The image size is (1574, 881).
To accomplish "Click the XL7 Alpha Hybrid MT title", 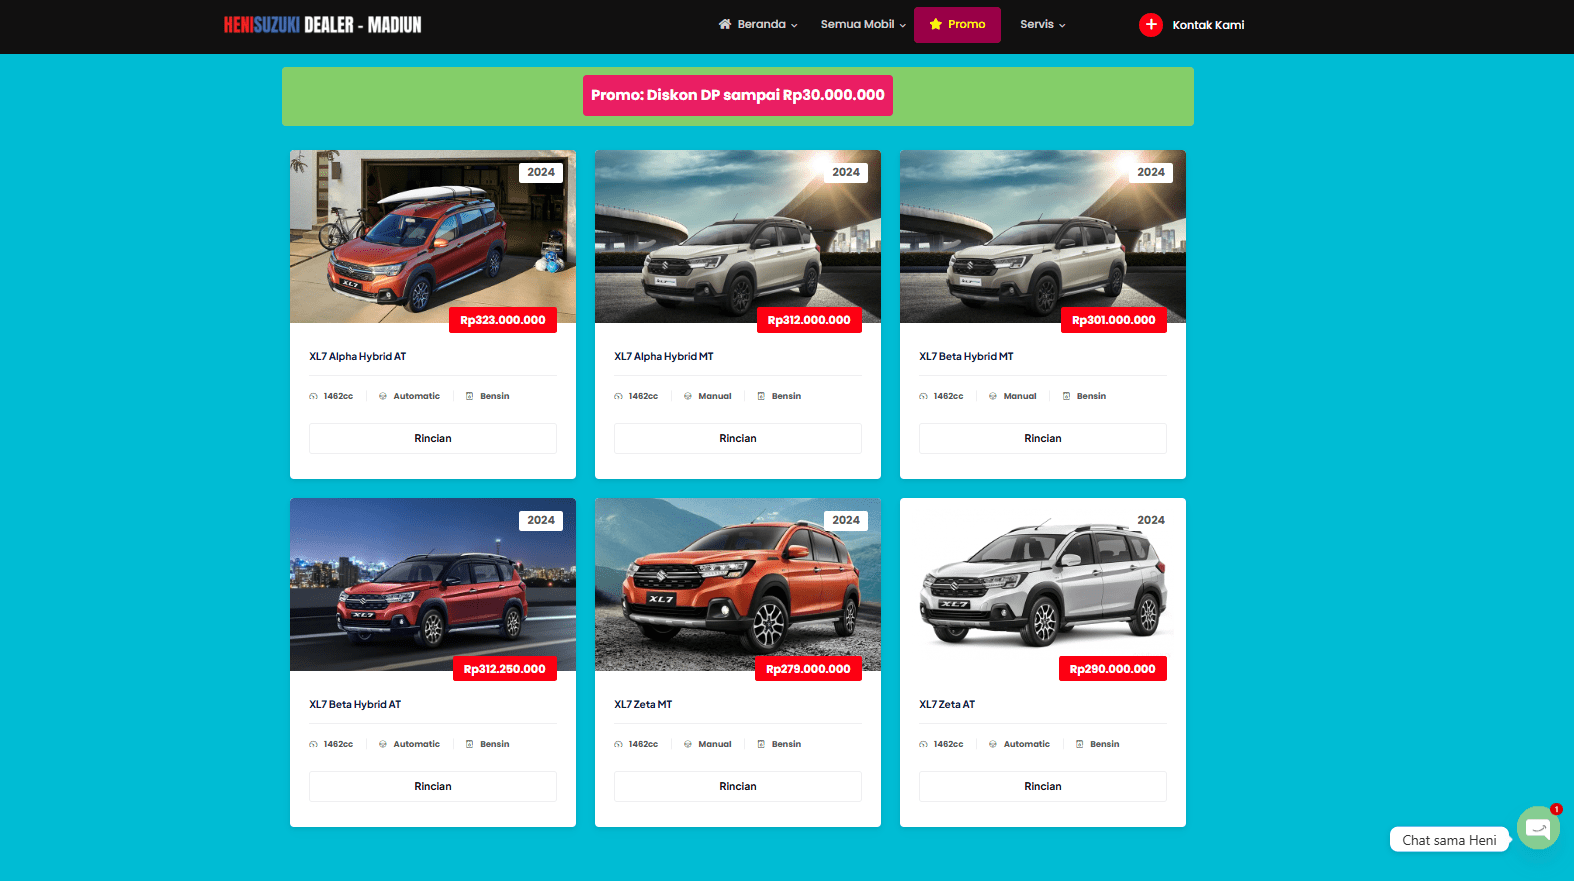I will [x=664, y=357].
